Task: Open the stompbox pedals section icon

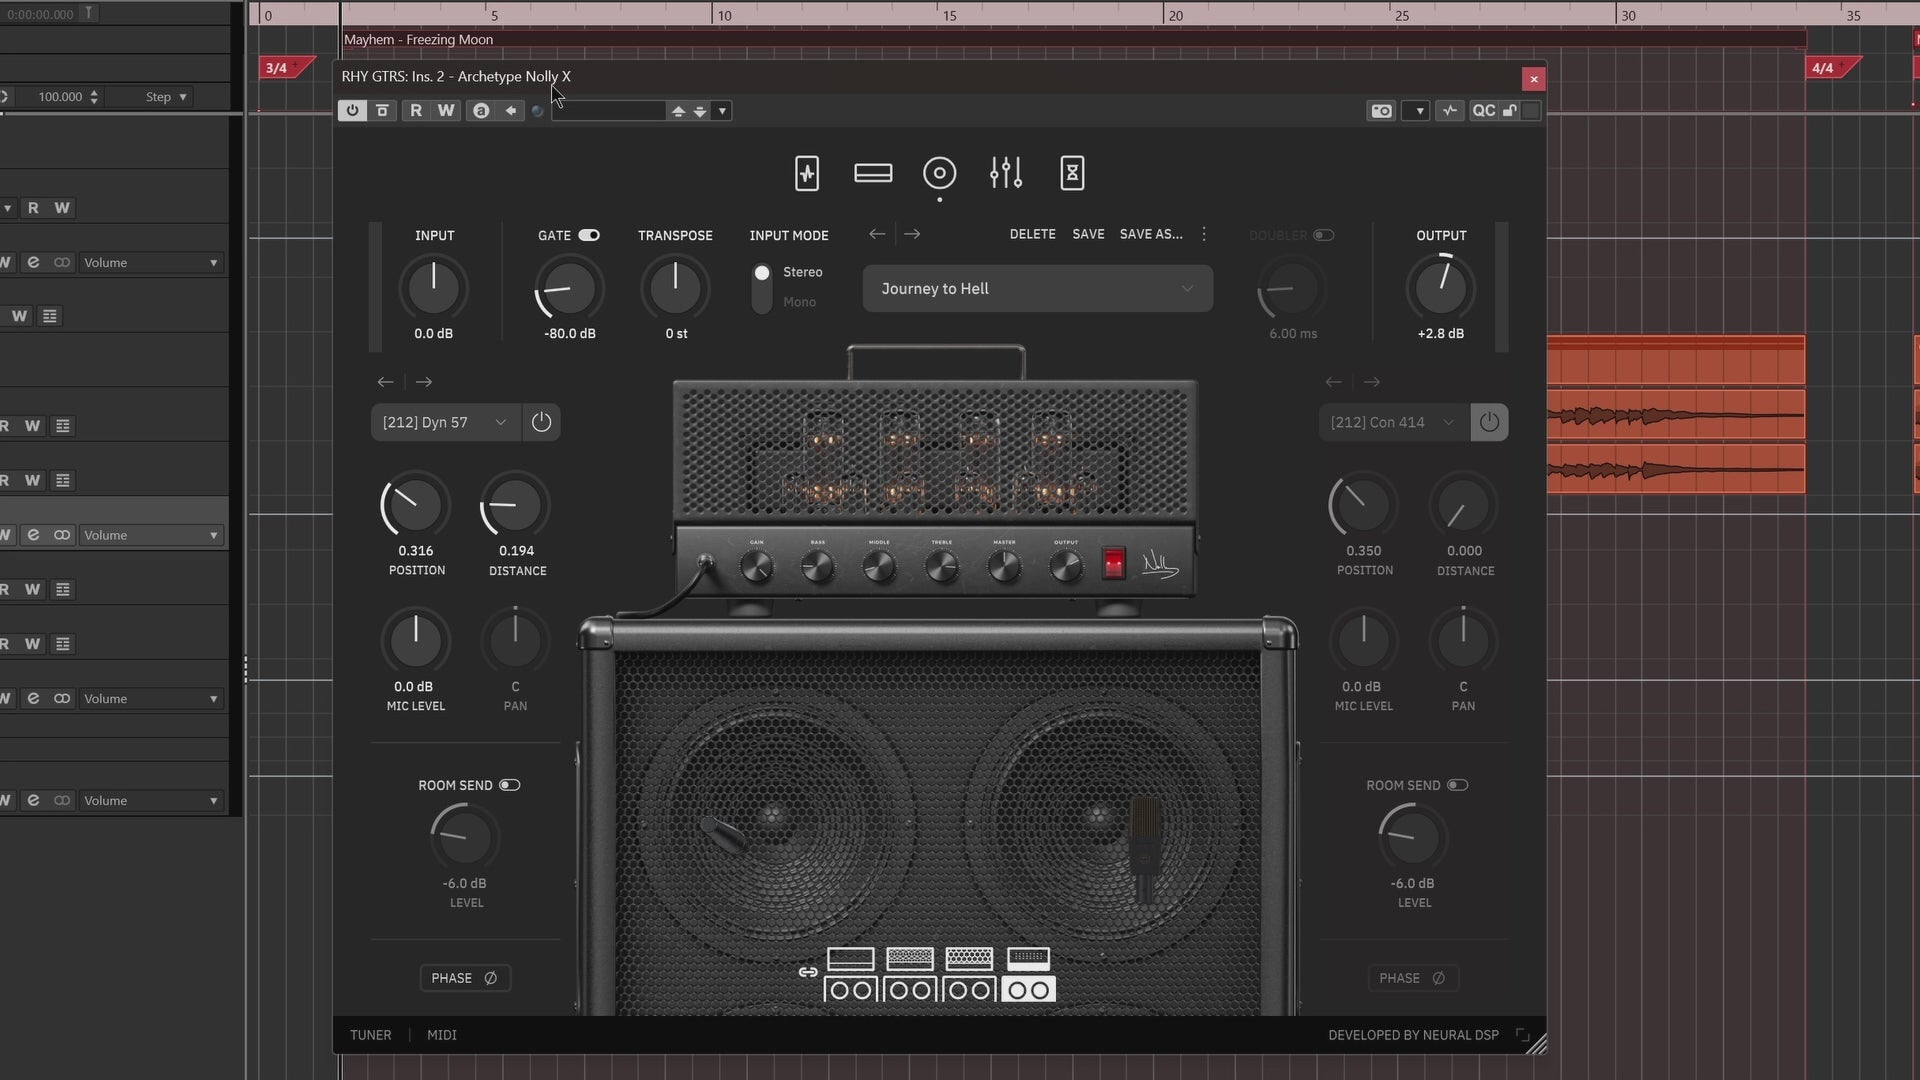Action: pyautogui.click(x=807, y=173)
